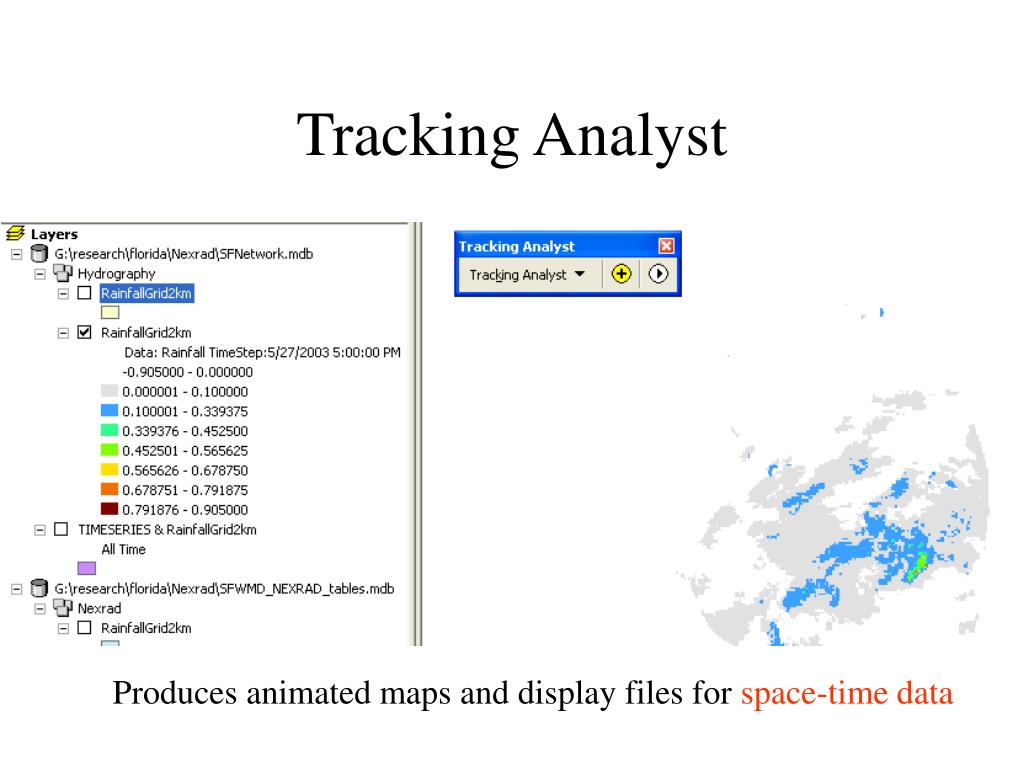Image resolution: width=1024 pixels, height=768 pixels.
Task: Click the yellow Add Temporal Data button
Action: [x=621, y=274]
